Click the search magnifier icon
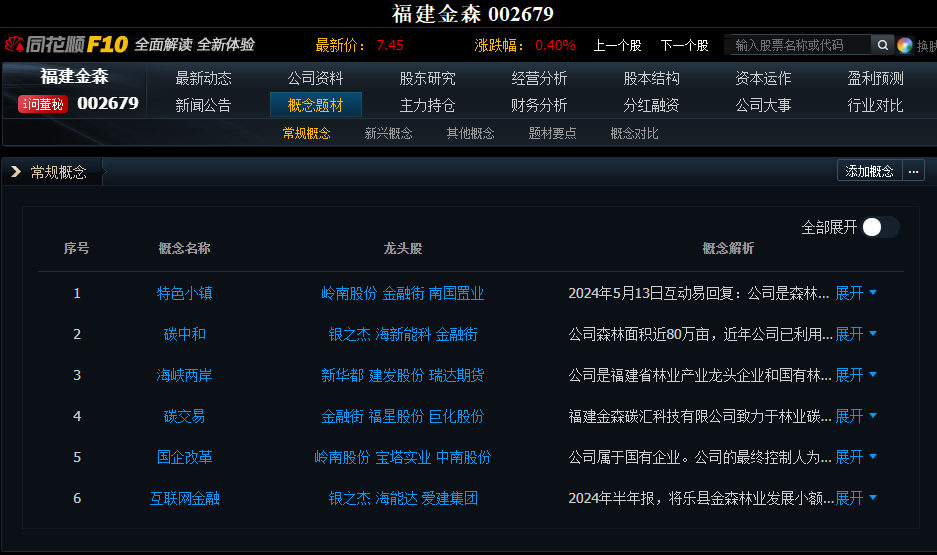 point(882,45)
